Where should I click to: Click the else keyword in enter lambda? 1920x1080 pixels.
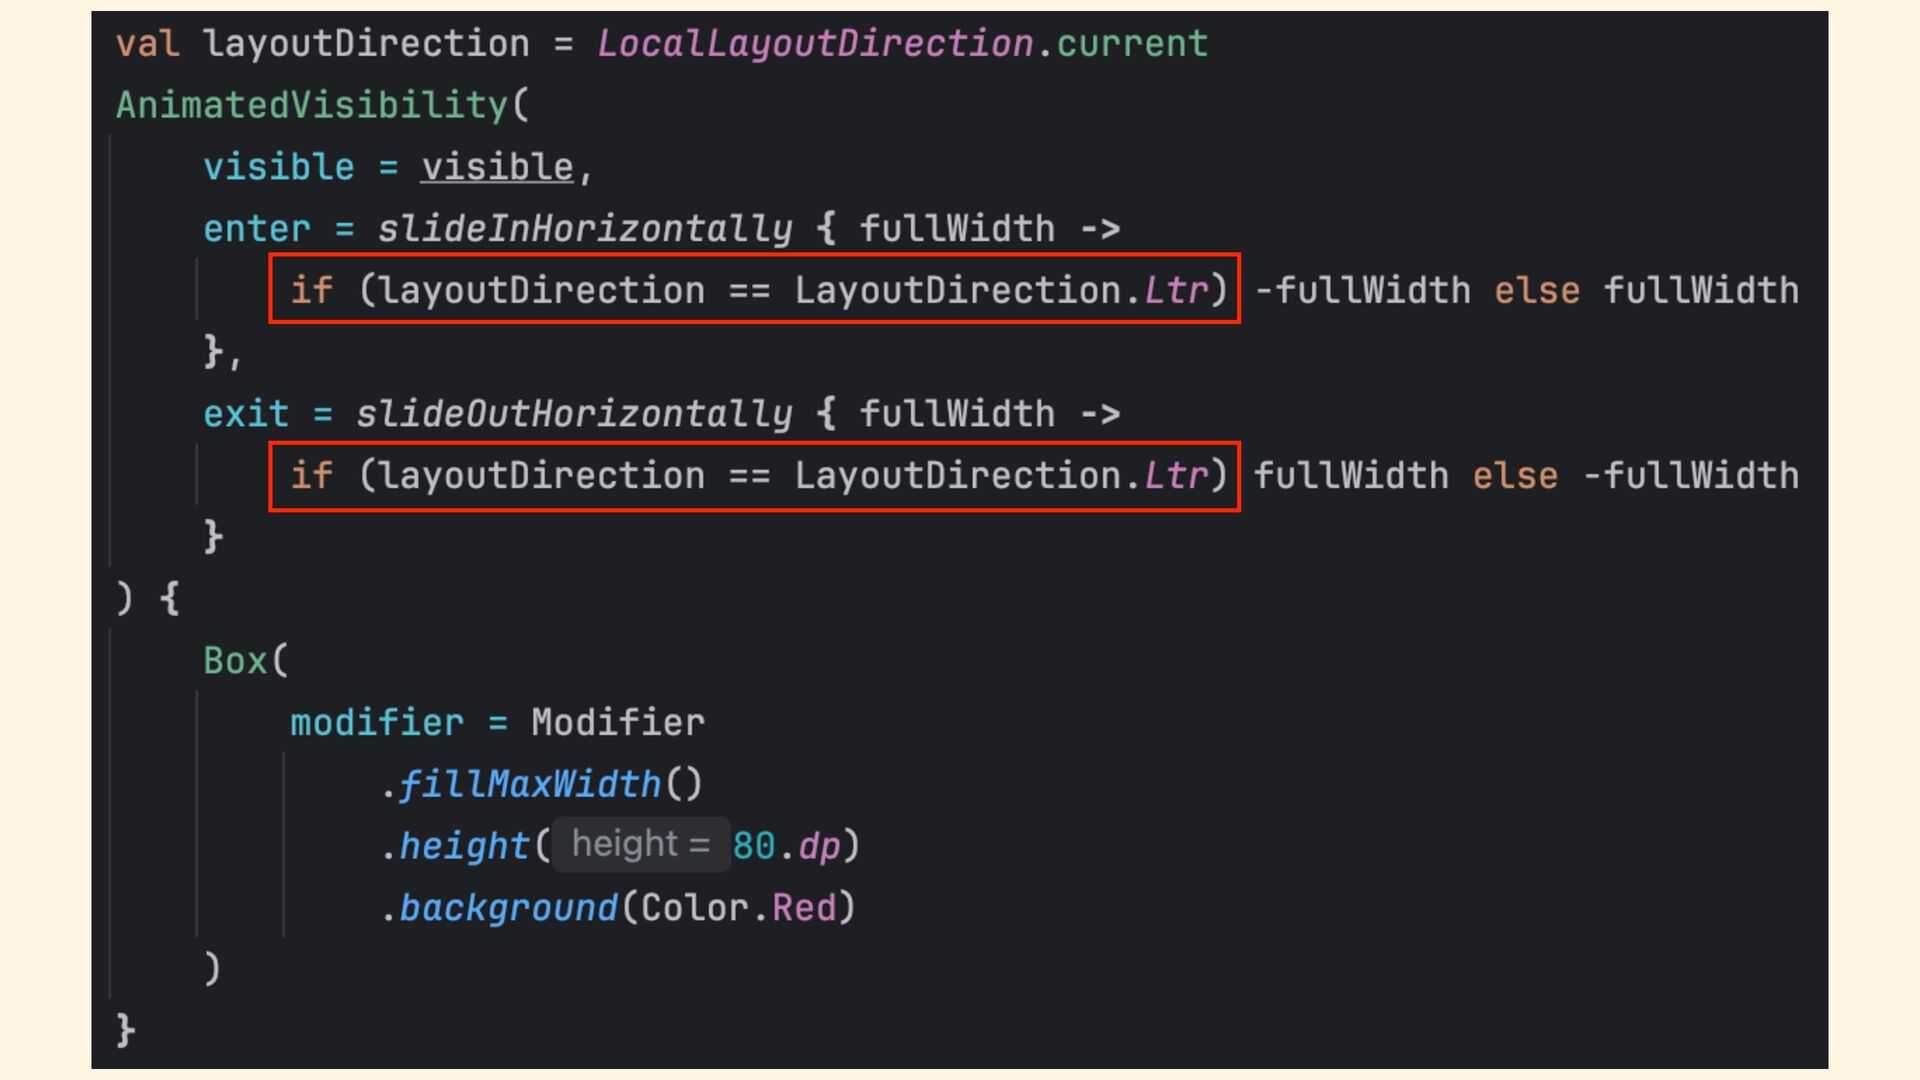pyautogui.click(x=1537, y=290)
